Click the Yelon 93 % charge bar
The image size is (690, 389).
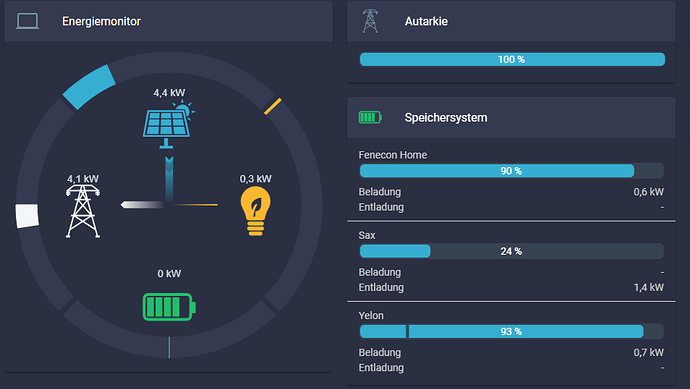tap(511, 331)
